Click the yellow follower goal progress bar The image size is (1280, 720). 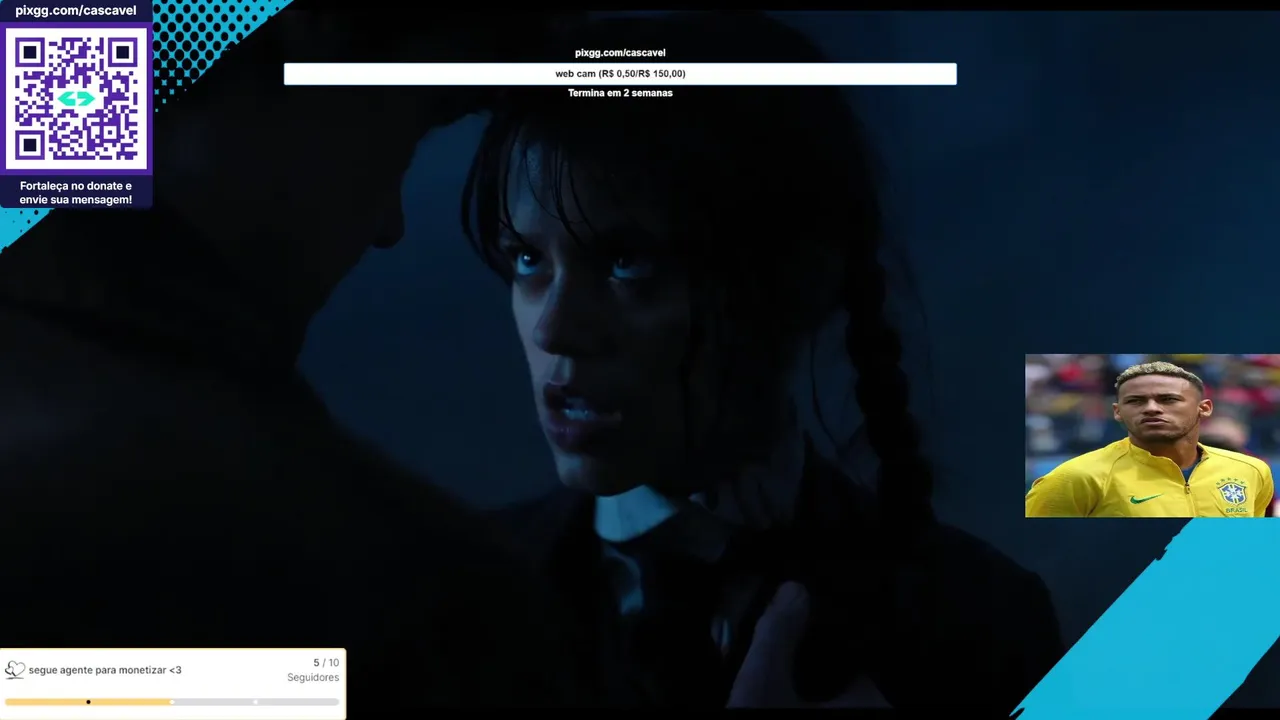(172, 702)
